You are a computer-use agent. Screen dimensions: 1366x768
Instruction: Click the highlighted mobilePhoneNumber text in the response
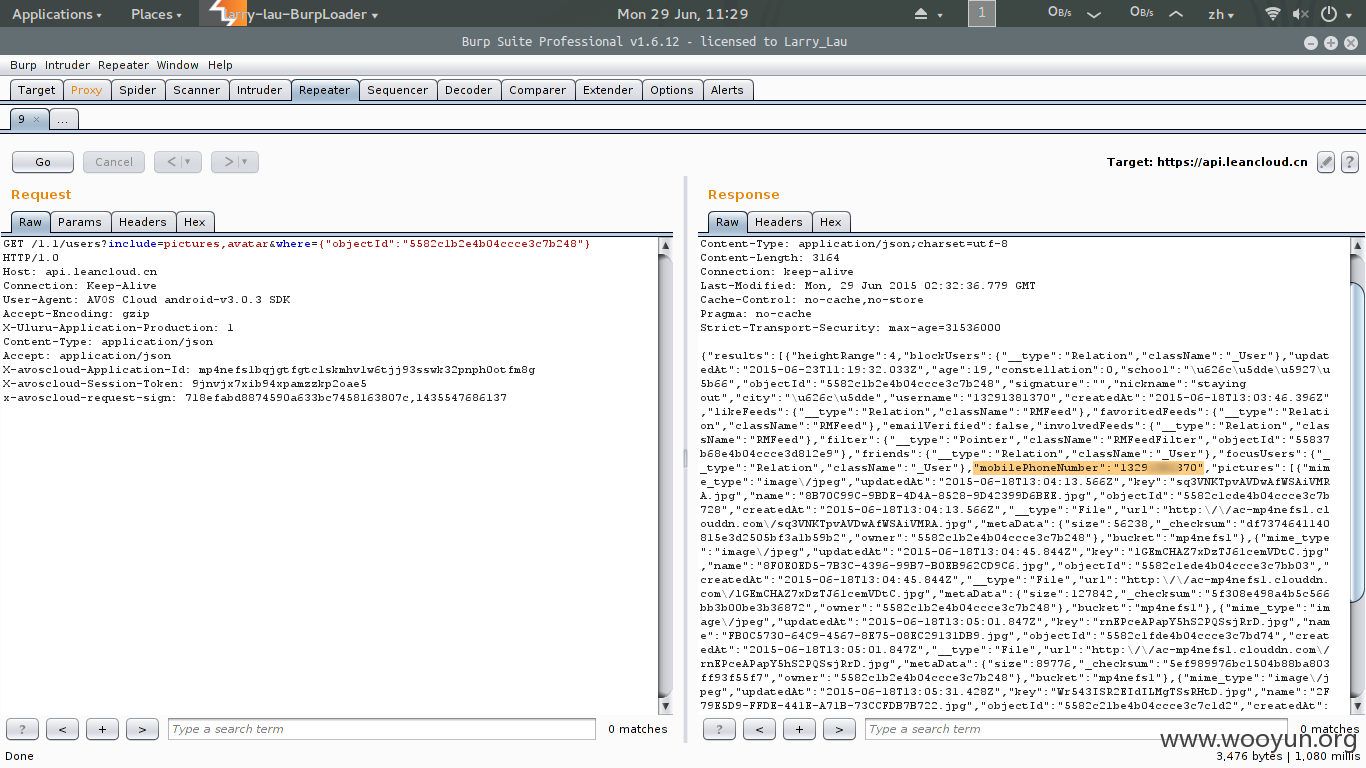tap(1089, 468)
